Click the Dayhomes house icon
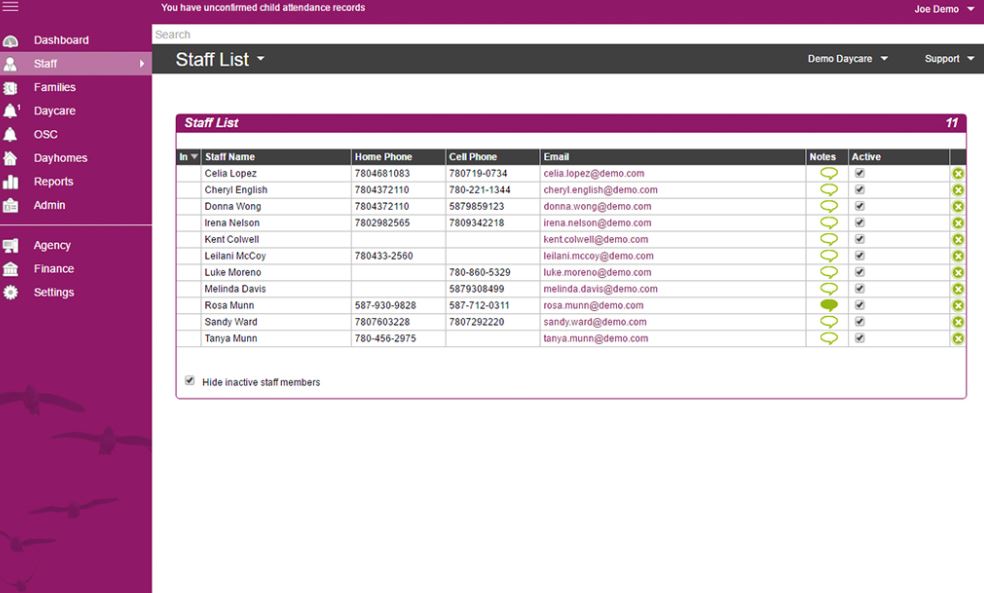Screen dimensions: 984x593 pyautogui.click(x=10, y=158)
